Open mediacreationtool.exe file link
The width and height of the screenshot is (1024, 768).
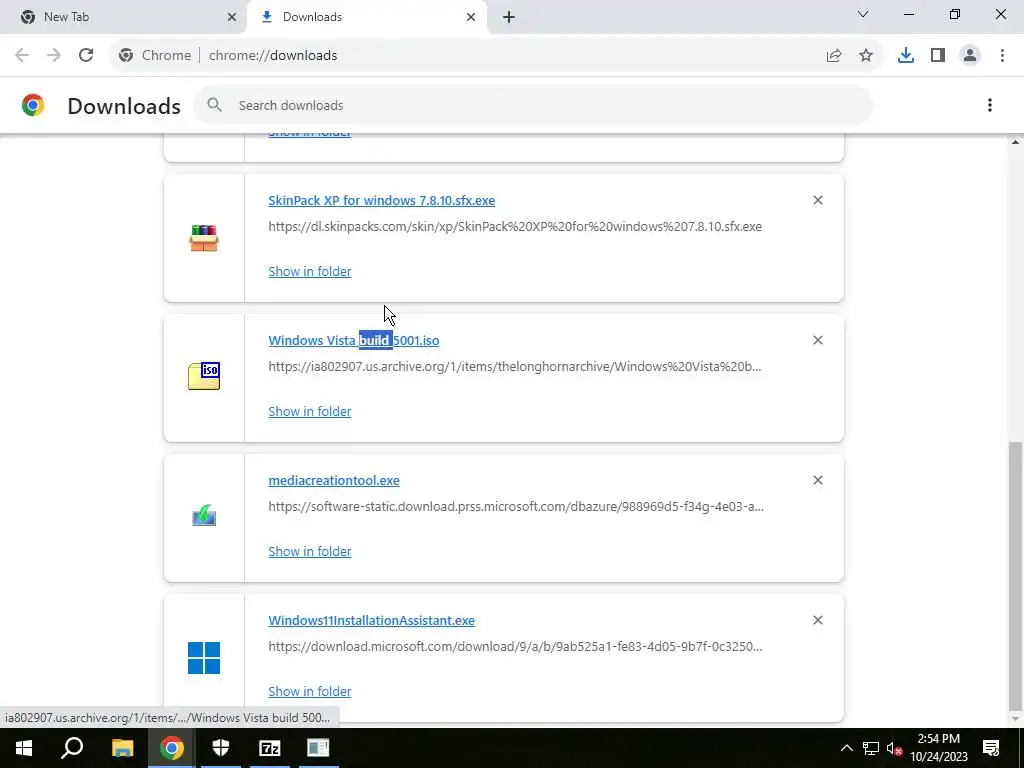(x=334, y=480)
